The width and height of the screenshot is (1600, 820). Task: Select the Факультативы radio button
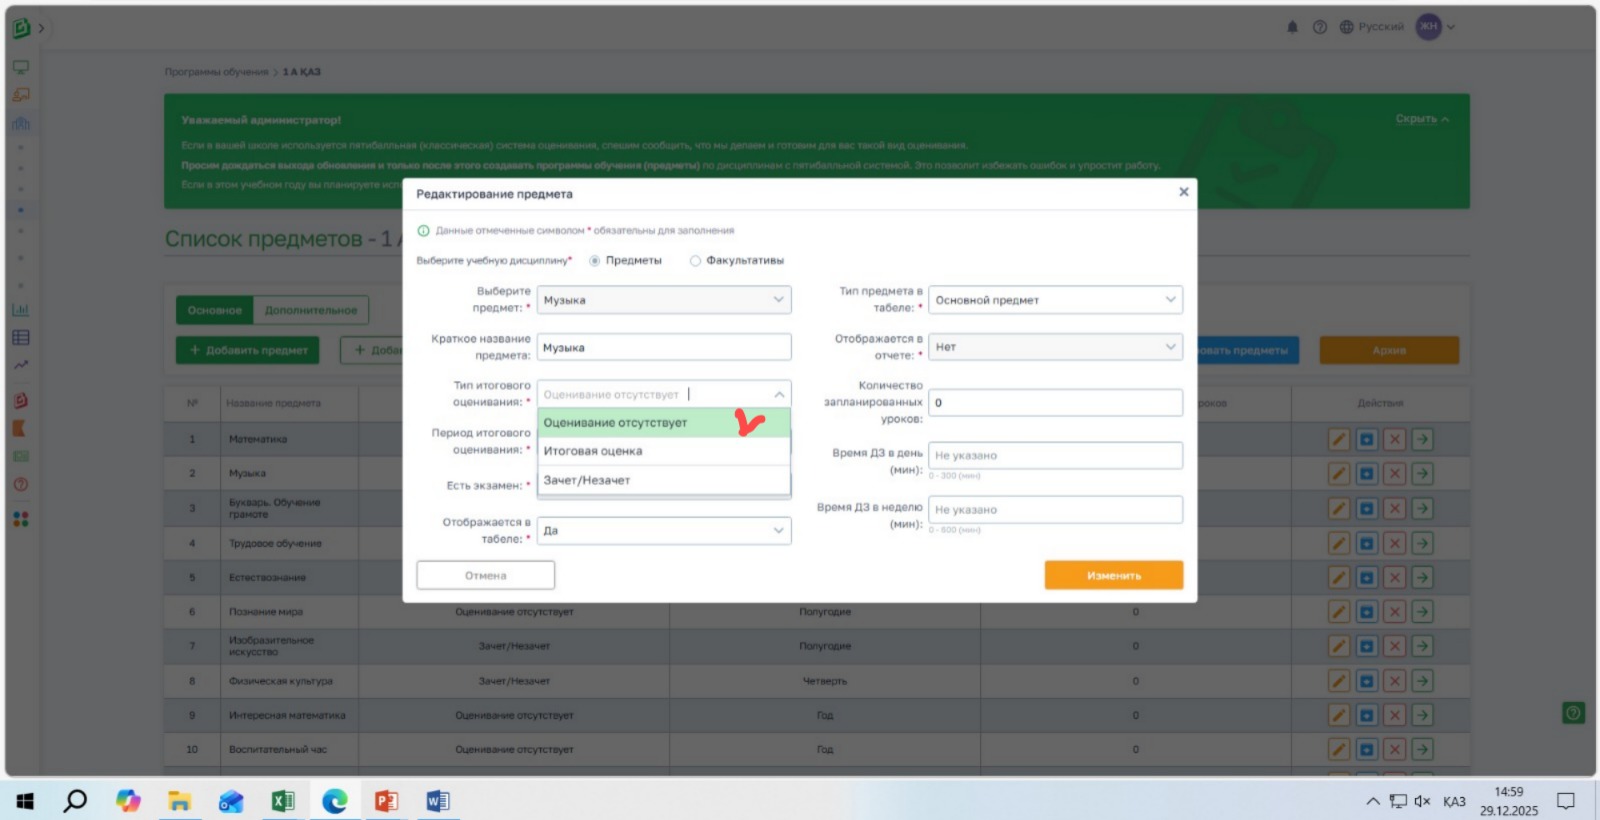695,261
